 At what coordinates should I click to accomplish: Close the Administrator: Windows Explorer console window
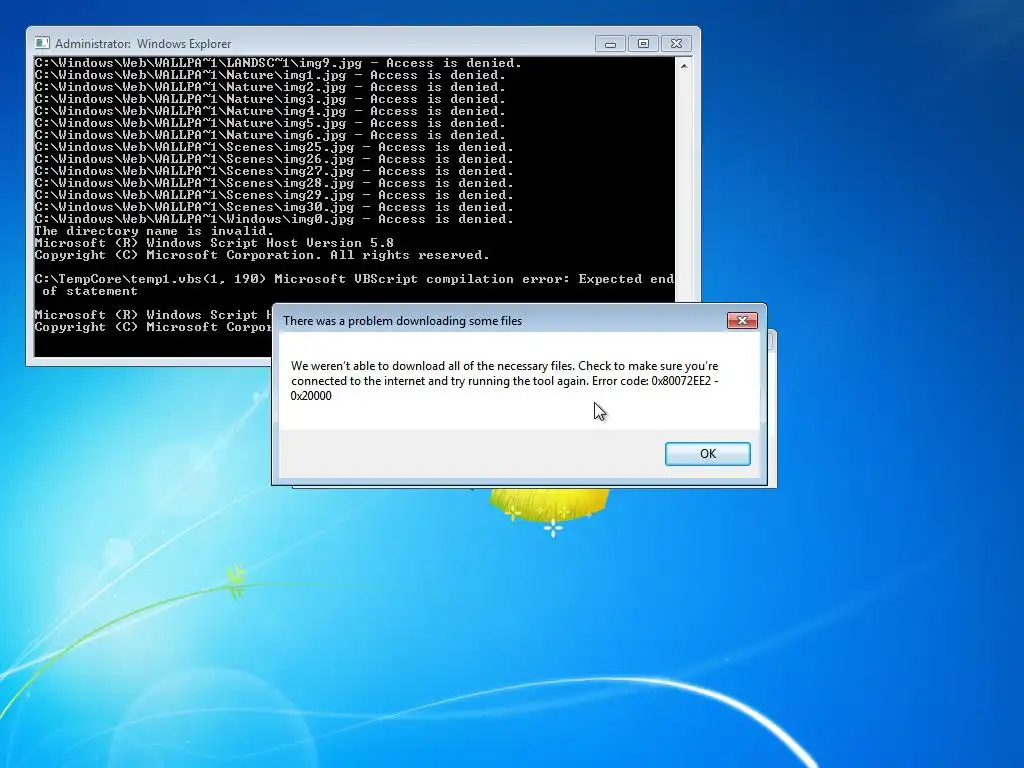[x=677, y=44]
